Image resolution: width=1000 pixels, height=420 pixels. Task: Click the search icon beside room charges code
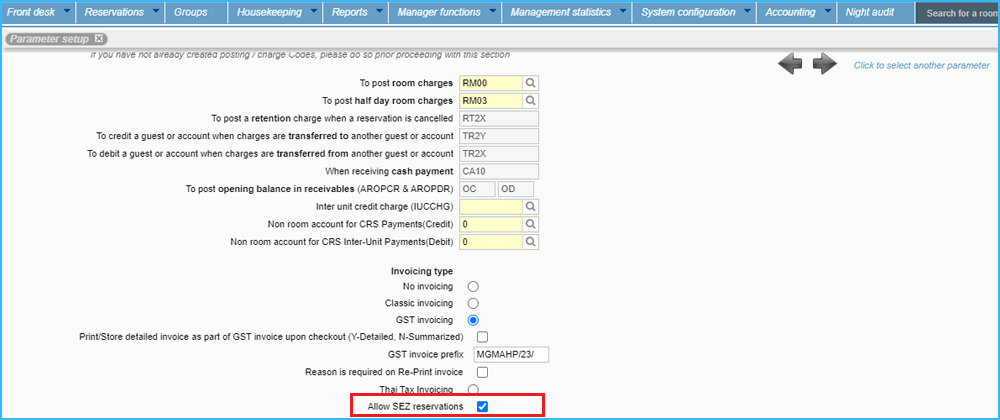[x=532, y=83]
